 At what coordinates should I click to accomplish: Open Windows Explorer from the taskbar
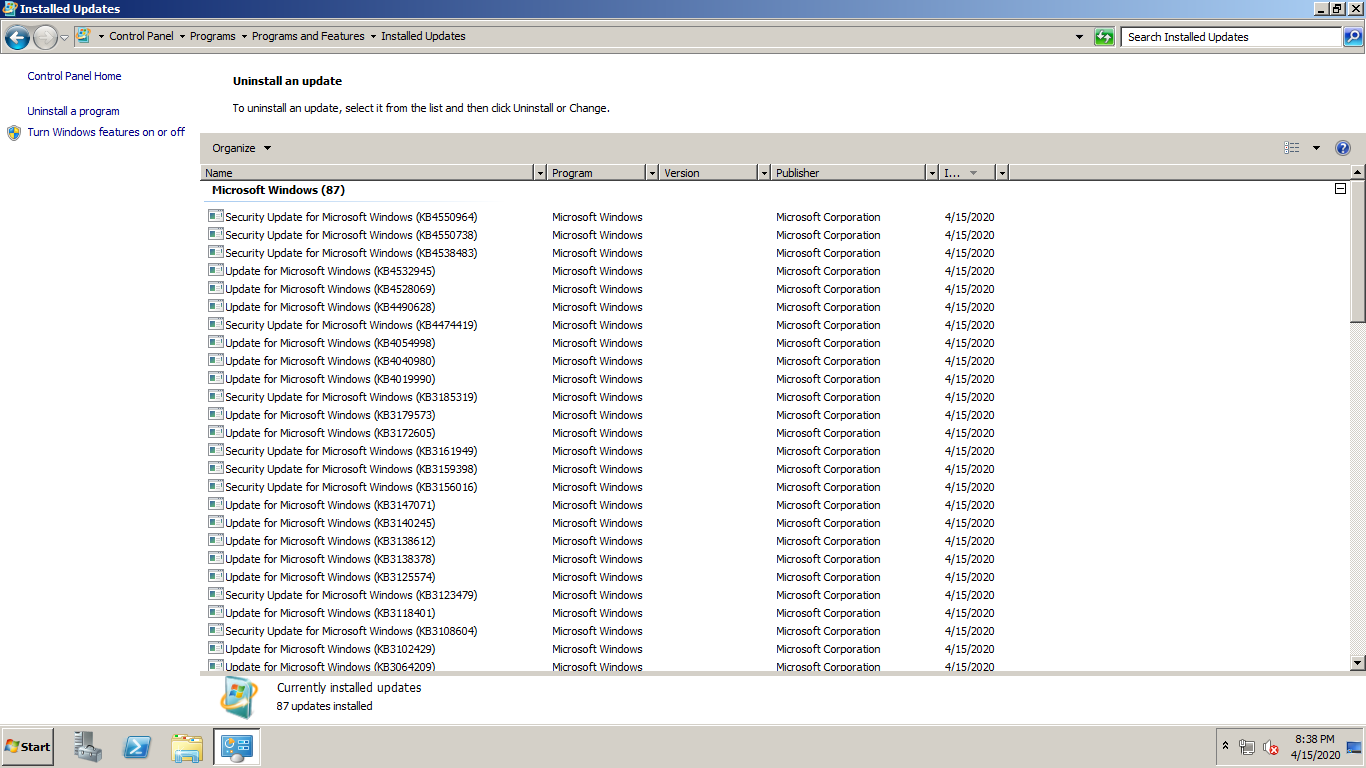[x=187, y=746]
